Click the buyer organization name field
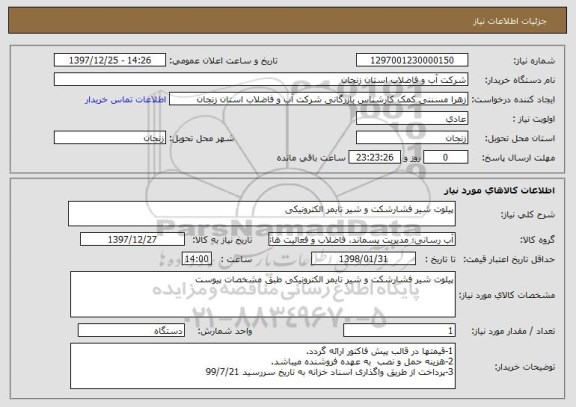 tap(261, 80)
